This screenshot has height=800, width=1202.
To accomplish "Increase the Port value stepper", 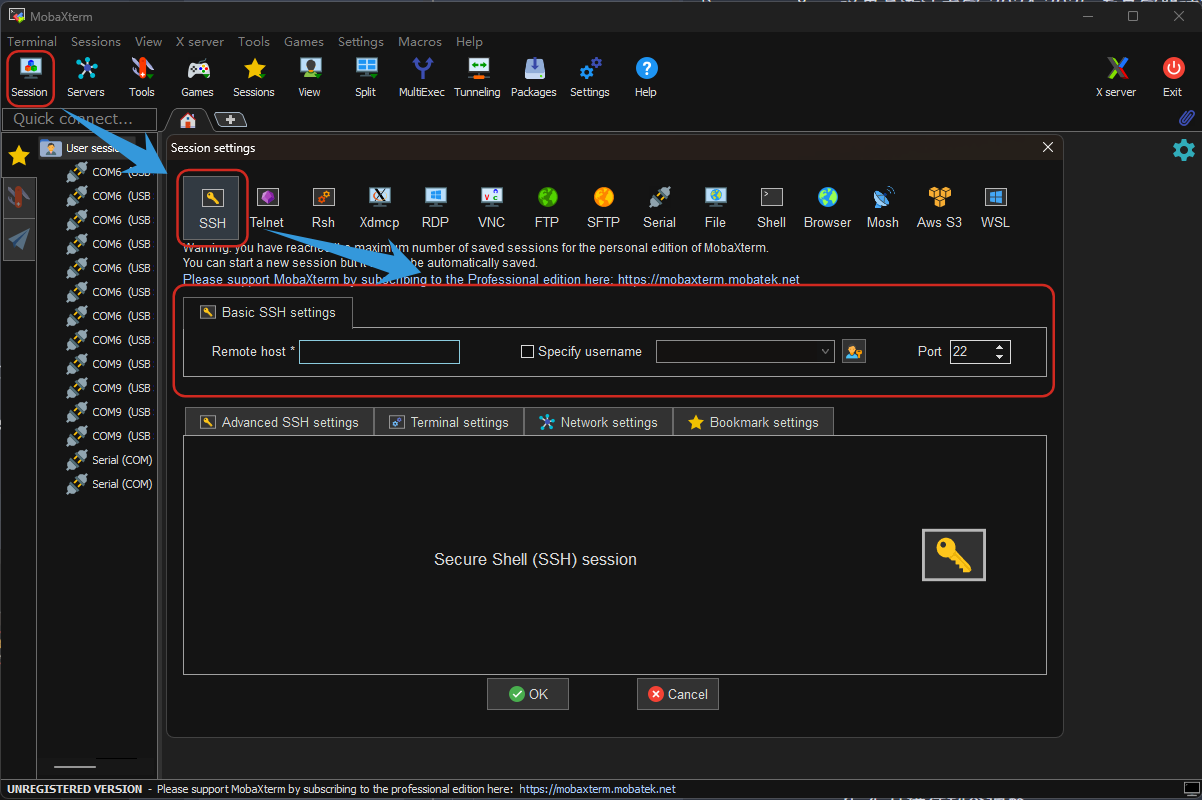I will 1001,346.
